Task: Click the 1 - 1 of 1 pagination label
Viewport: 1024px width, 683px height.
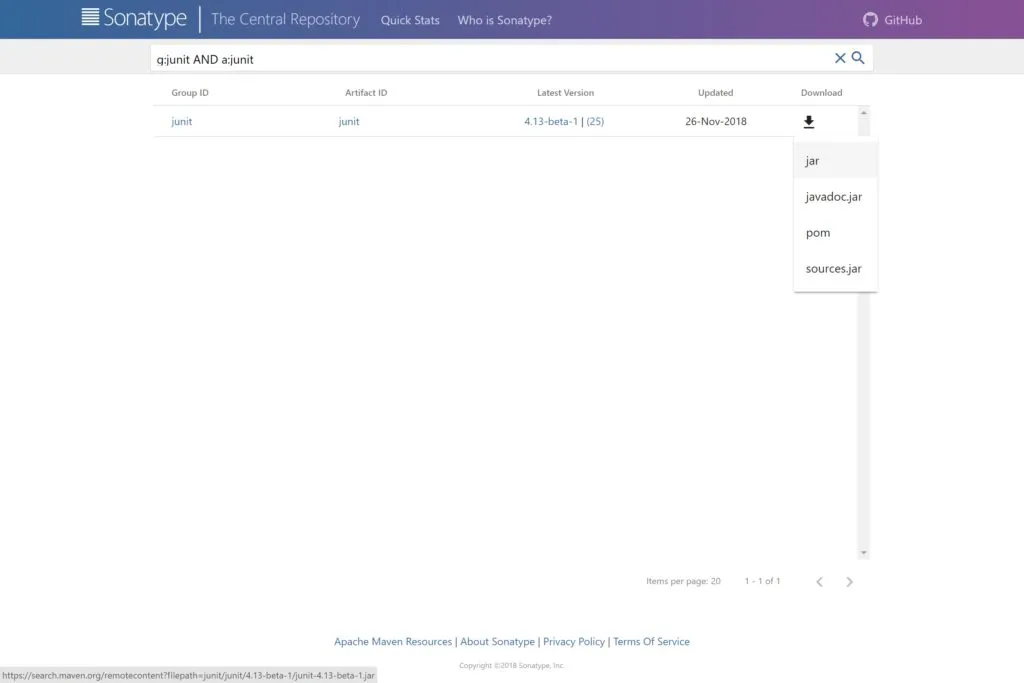Action: tap(762, 581)
